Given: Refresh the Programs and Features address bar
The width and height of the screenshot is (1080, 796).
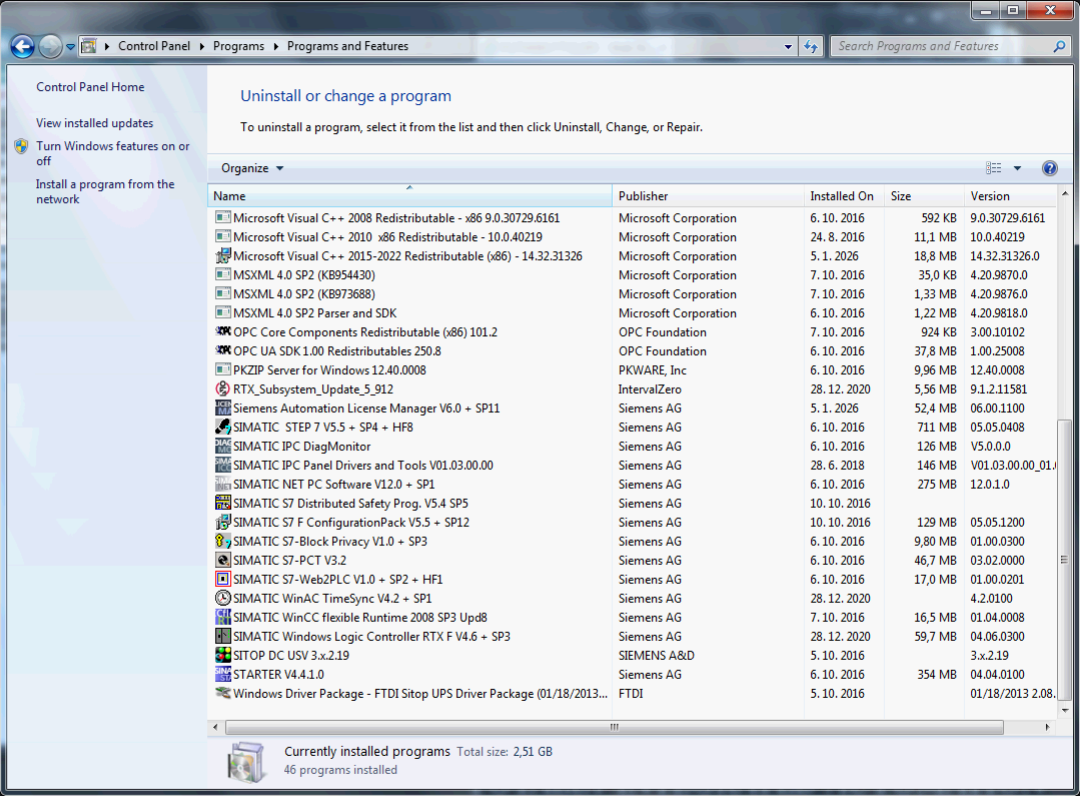Looking at the screenshot, I should click(x=811, y=46).
